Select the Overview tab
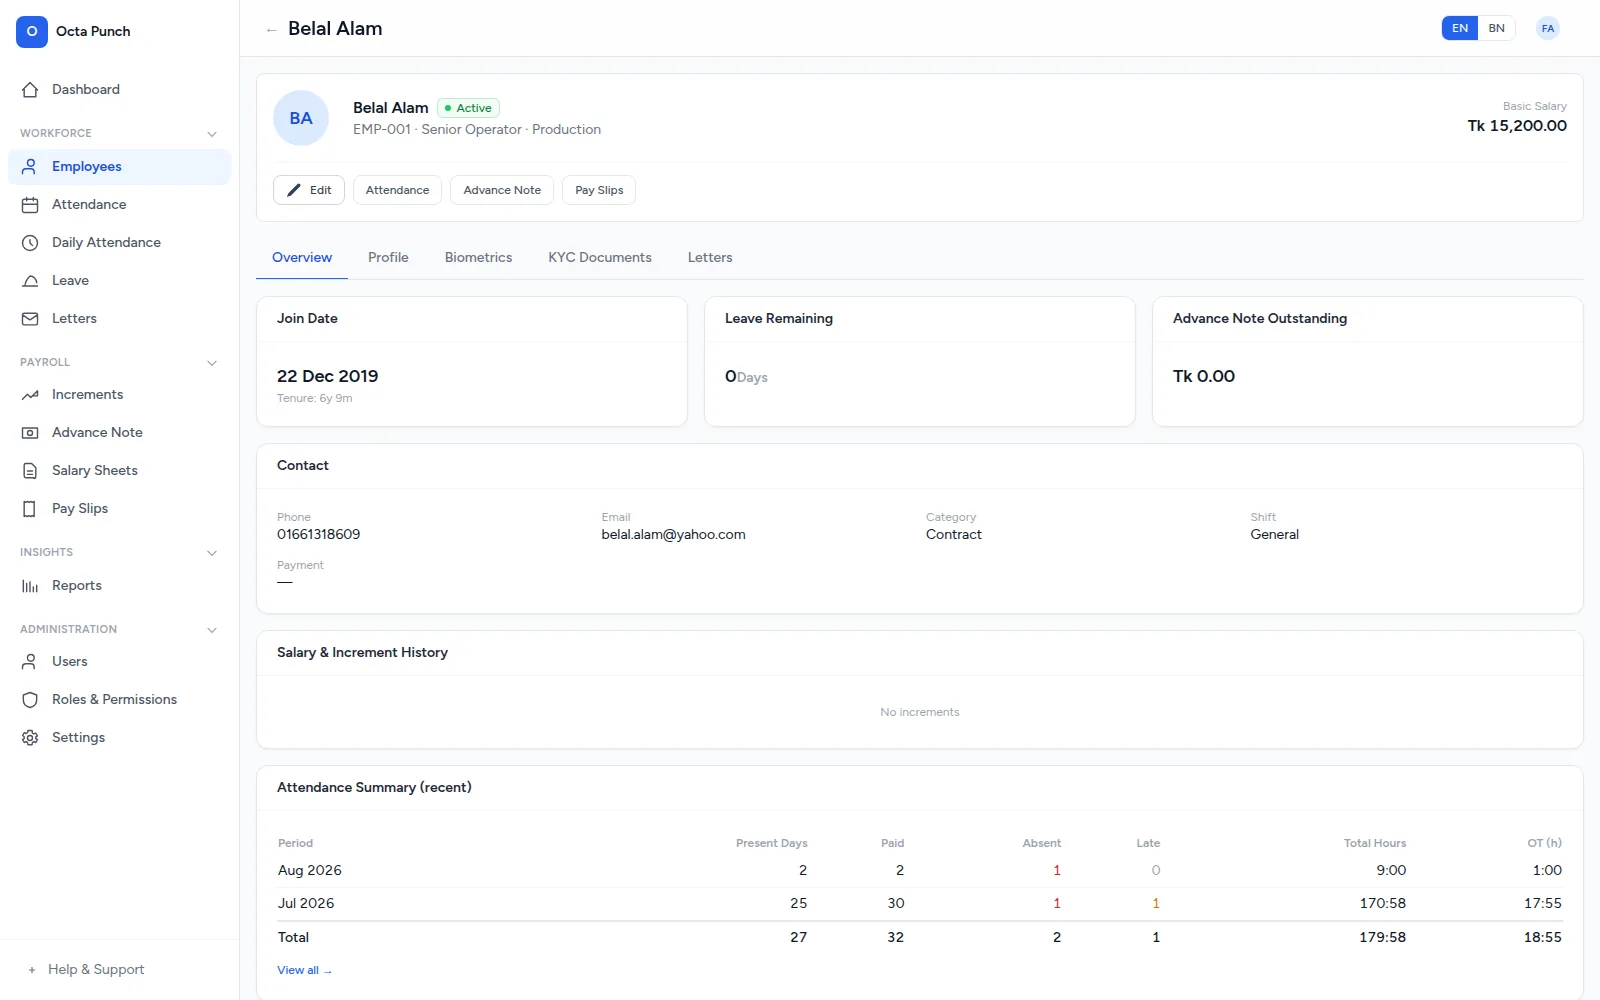 pyautogui.click(x=302, y=257)
